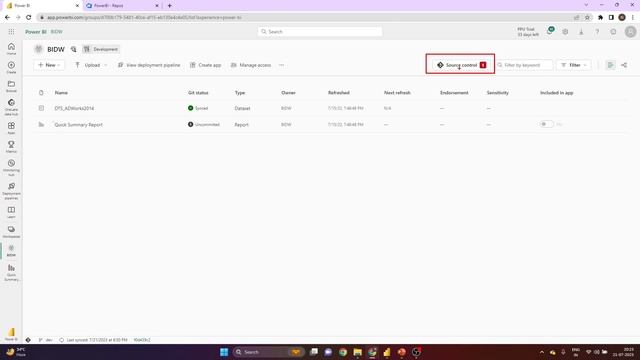Open Deployment pipelines in left navigation
This screenshot has height=360, width=640.
(11, 191)
